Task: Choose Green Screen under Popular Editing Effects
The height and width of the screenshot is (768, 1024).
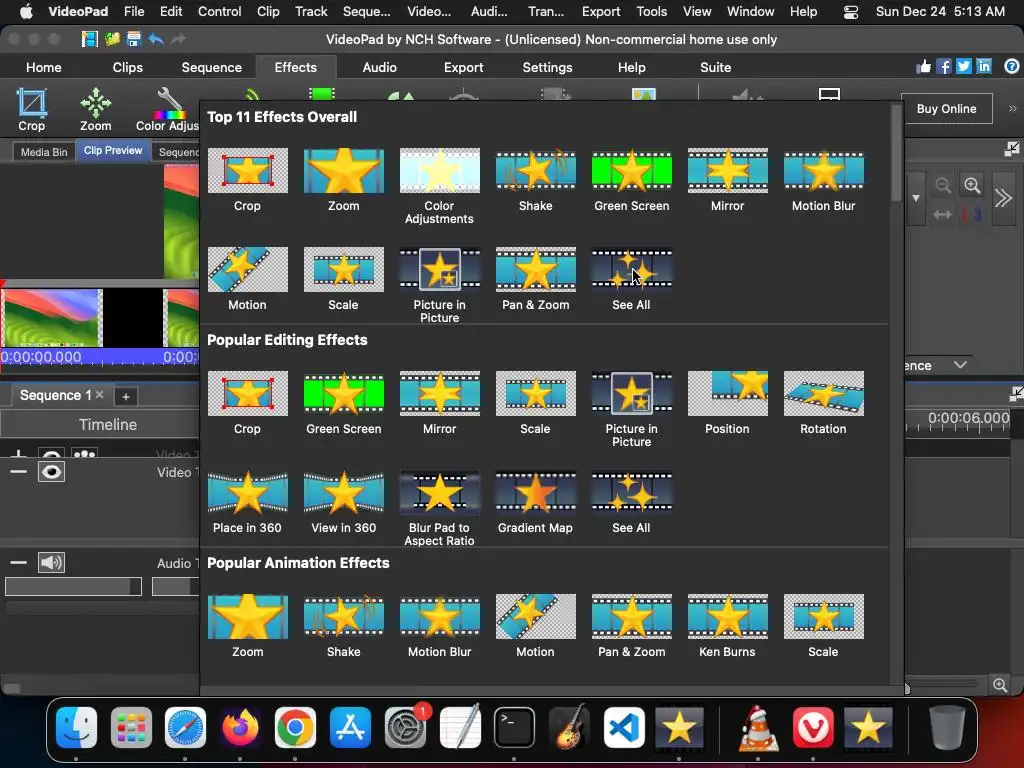Action: (x=344, y=402)
